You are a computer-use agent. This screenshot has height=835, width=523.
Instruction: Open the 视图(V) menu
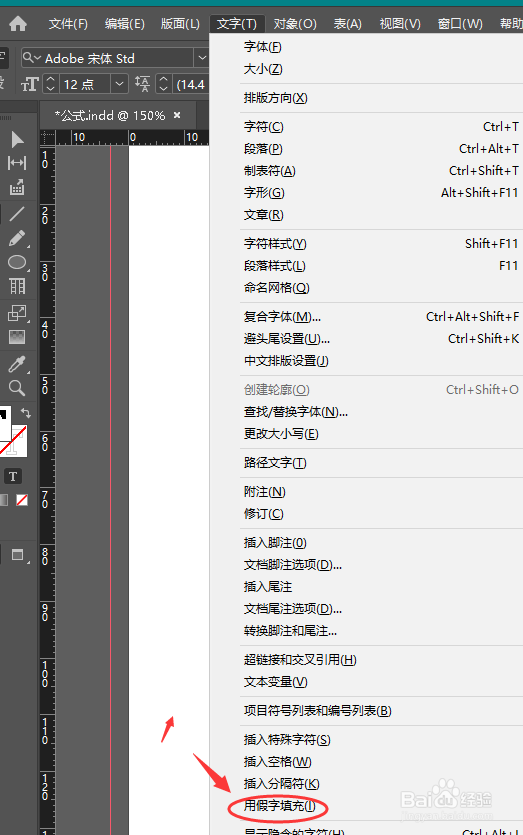399,24
